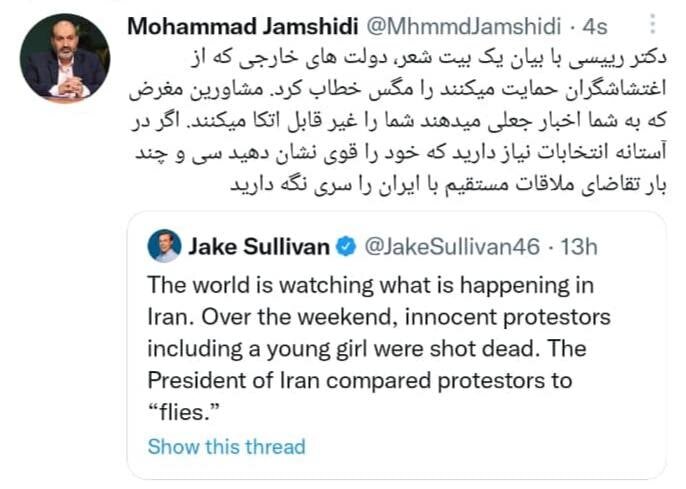The width and height of the screenshot is (686, 489).
Task: Click the blue verified badge icon
Action: click(339, 245)
